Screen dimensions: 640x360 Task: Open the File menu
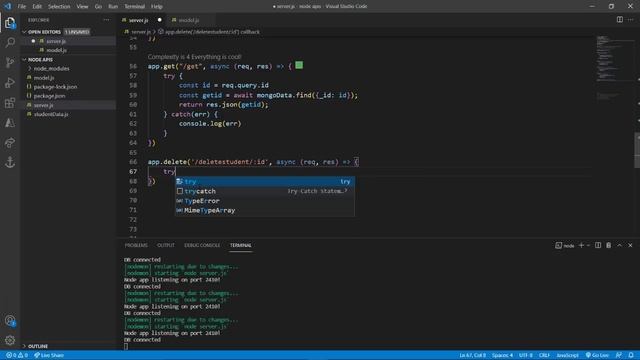pos(22,7)
